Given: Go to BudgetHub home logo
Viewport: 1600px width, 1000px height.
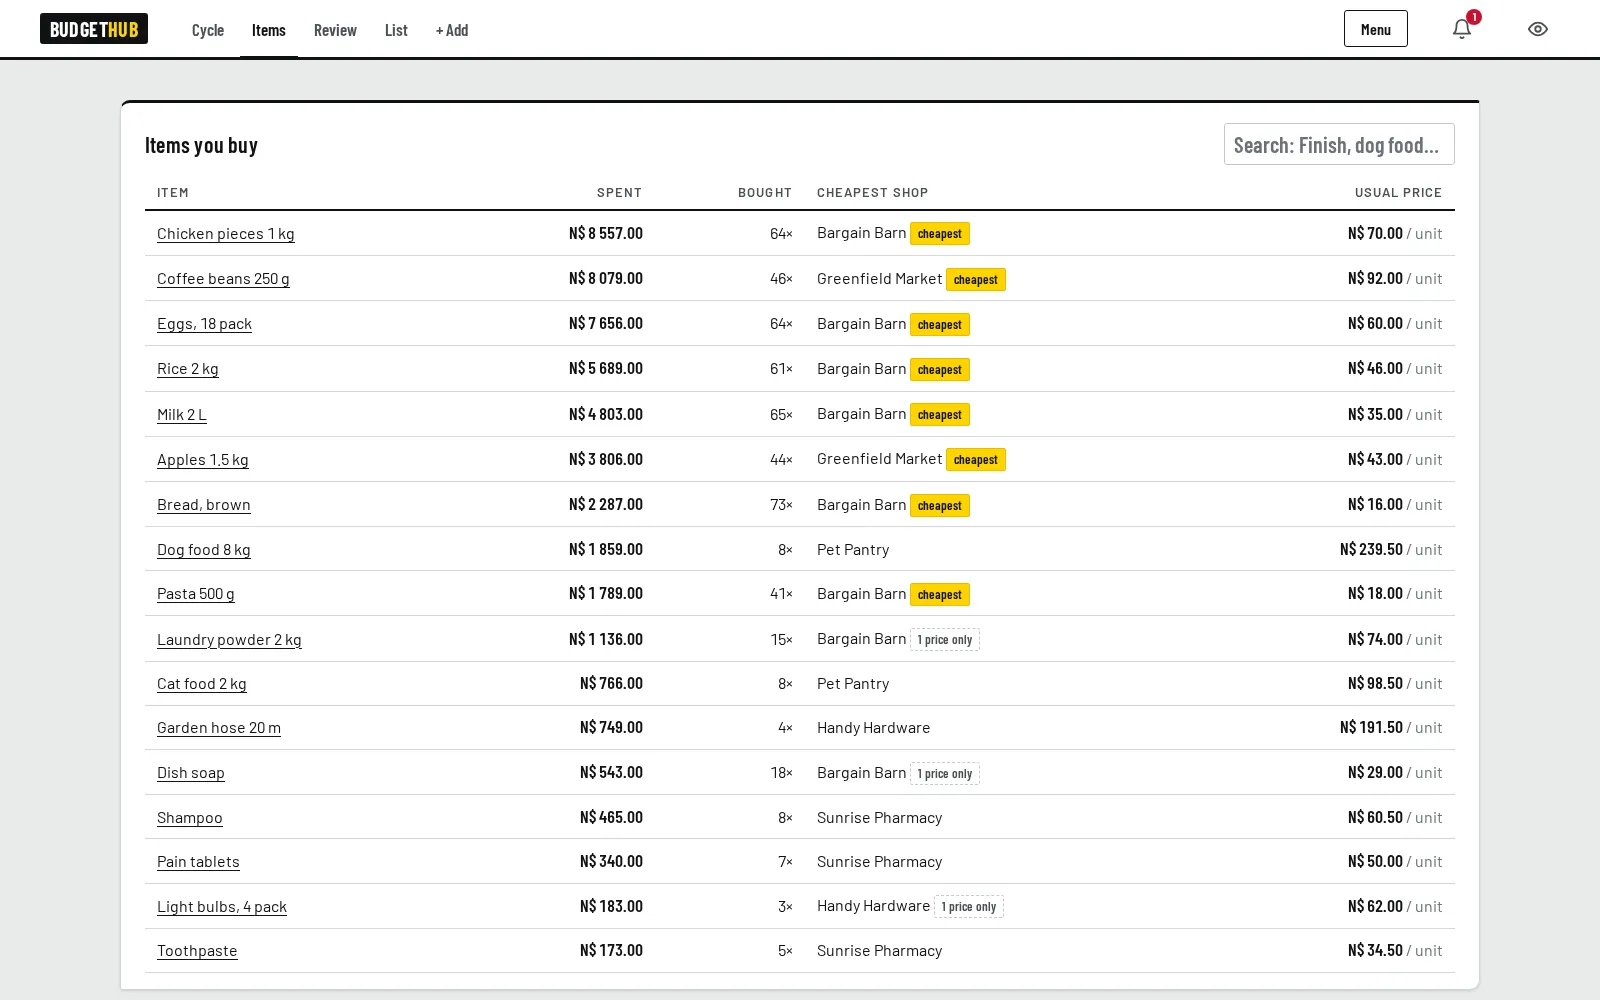Looking at the screenshot, I should pyautogui.click(x=94, y=29).
